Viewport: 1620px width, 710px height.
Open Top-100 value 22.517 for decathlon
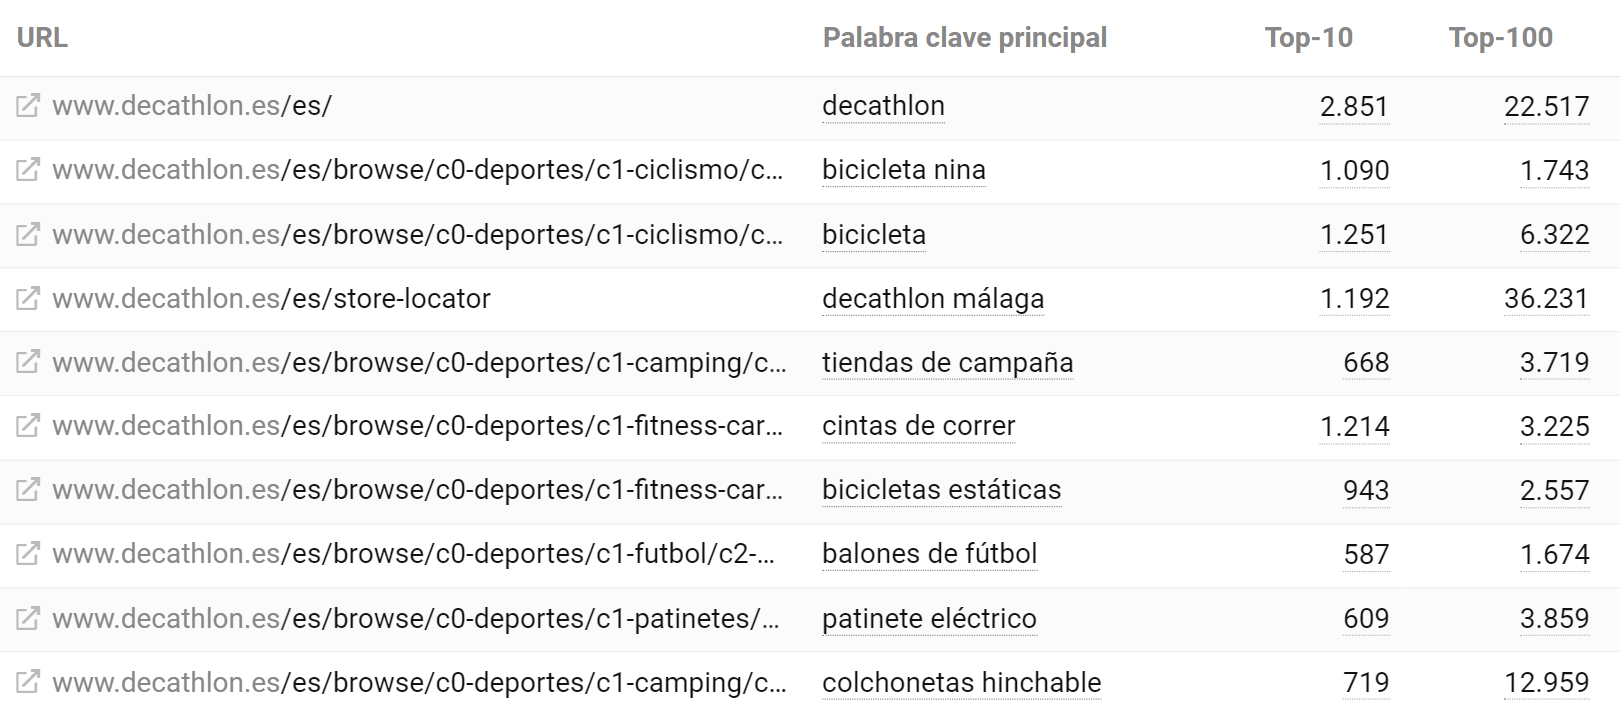point(1546,106)
